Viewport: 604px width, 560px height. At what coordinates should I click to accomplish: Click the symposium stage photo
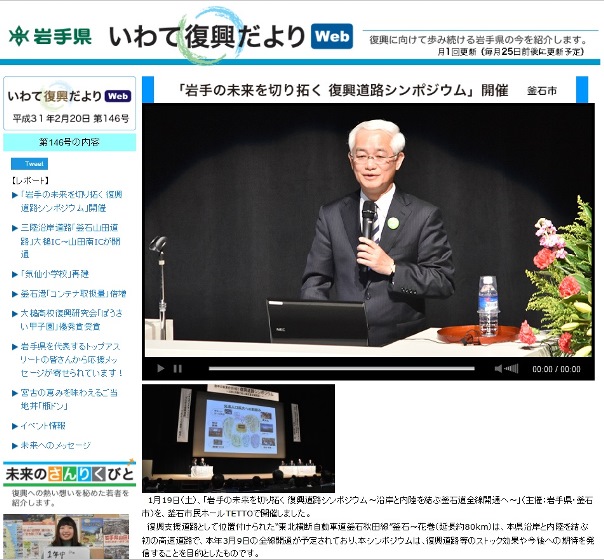238,438
